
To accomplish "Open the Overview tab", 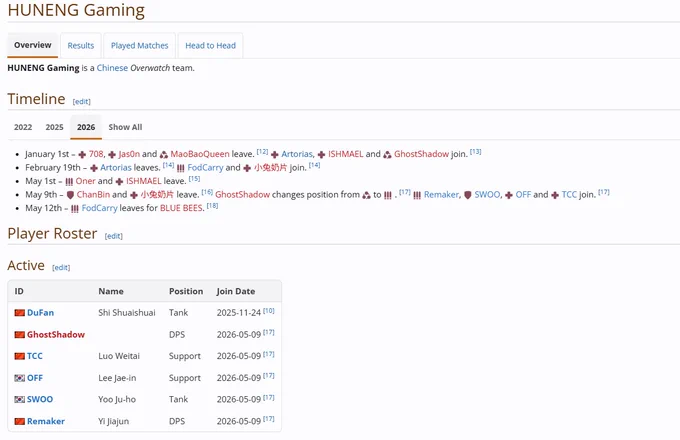I will click(33, 45).
